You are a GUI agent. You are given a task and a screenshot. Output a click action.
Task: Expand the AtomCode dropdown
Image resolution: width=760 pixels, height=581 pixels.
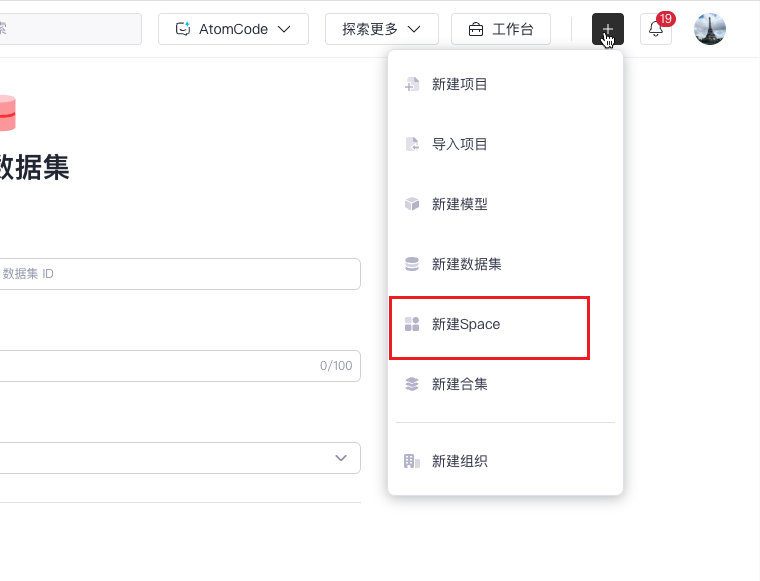[233, 29]
